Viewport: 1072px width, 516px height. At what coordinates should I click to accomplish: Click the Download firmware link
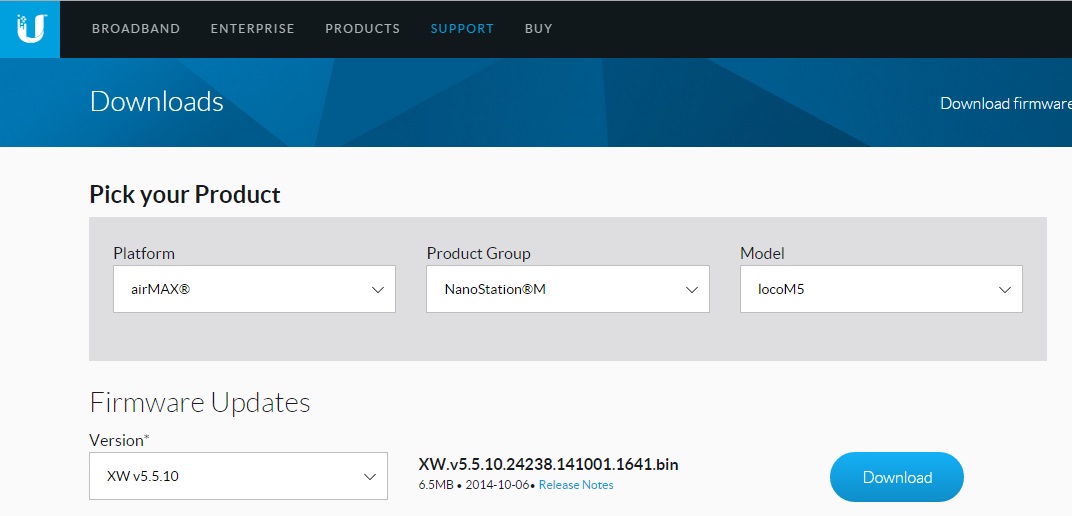pos(1005,103)
